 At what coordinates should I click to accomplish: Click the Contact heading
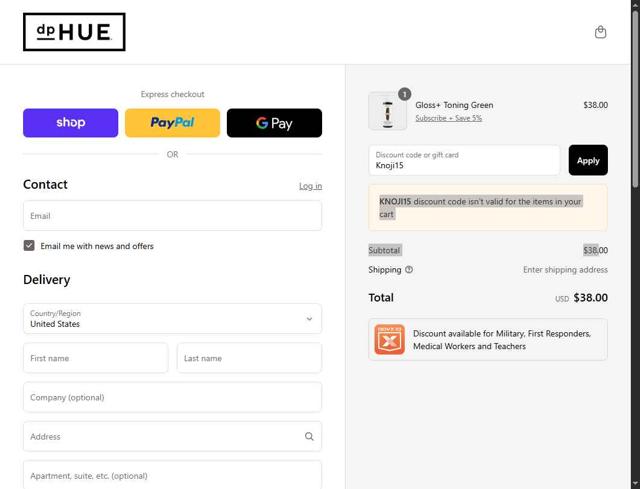[x=45, y=184]
